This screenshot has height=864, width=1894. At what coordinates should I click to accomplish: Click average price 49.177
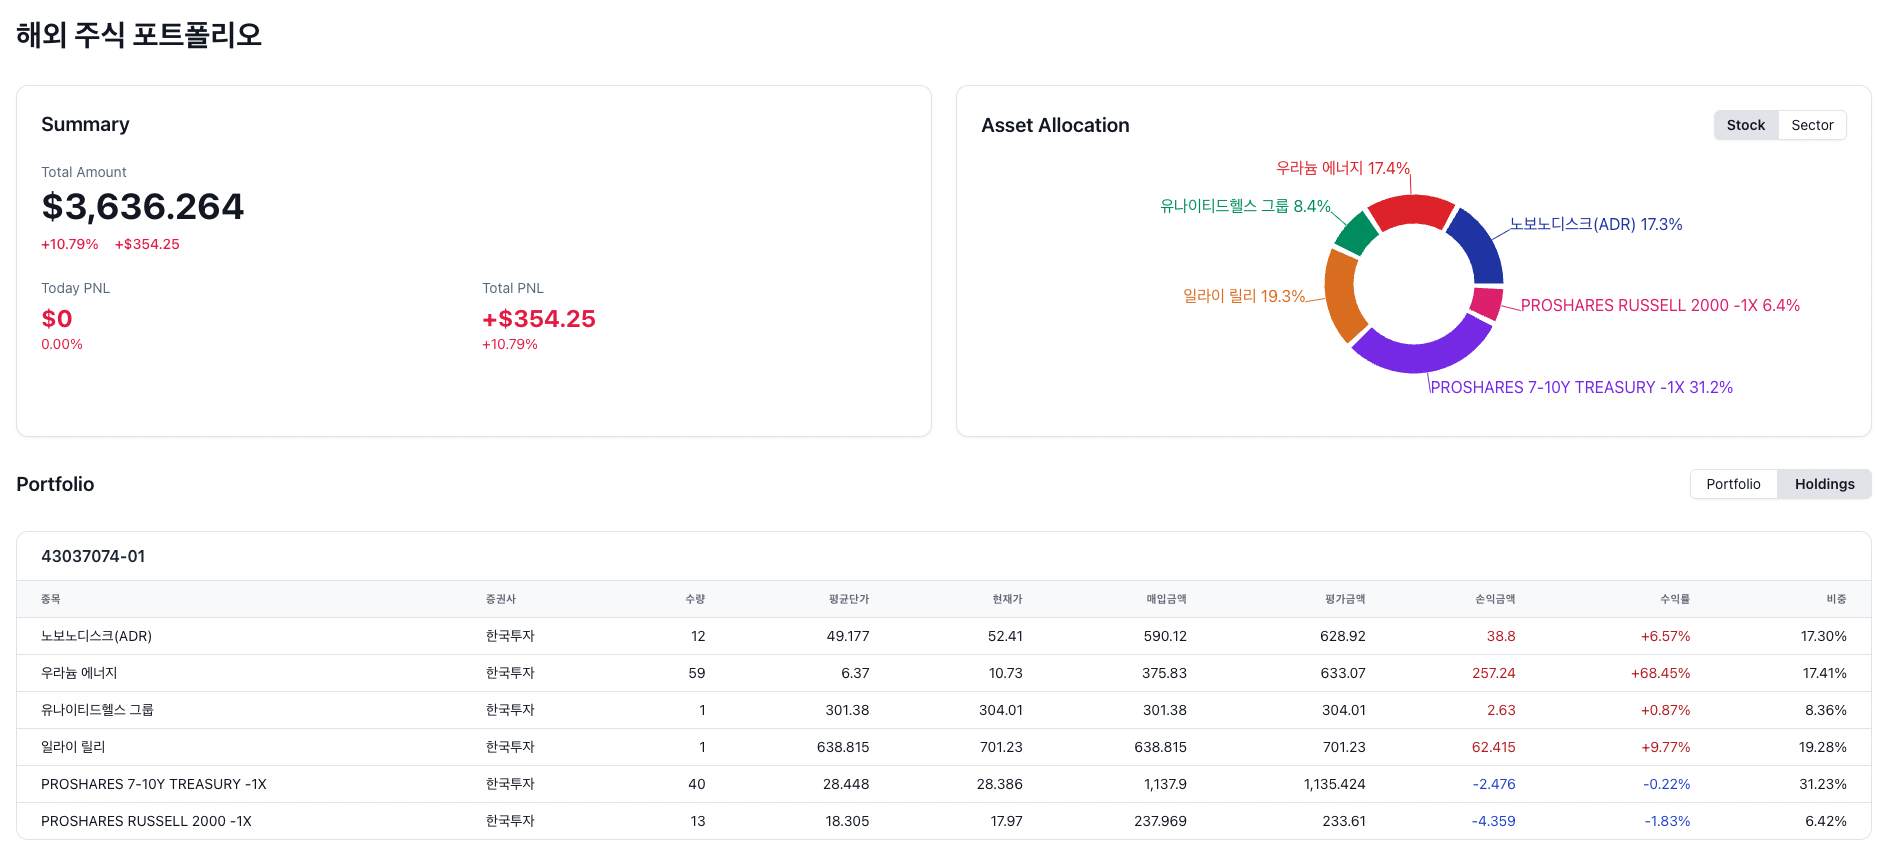[x=848, y=636]
